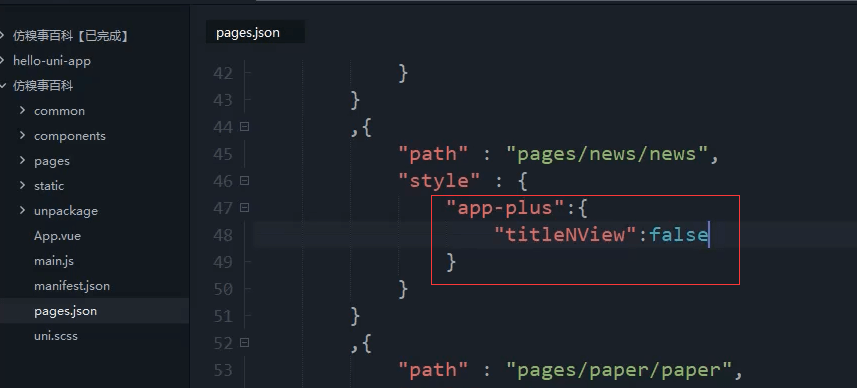This screenshot has width=857, height=388.
Task: Open main.js in the file tree
Action: (x=54, y=261)
